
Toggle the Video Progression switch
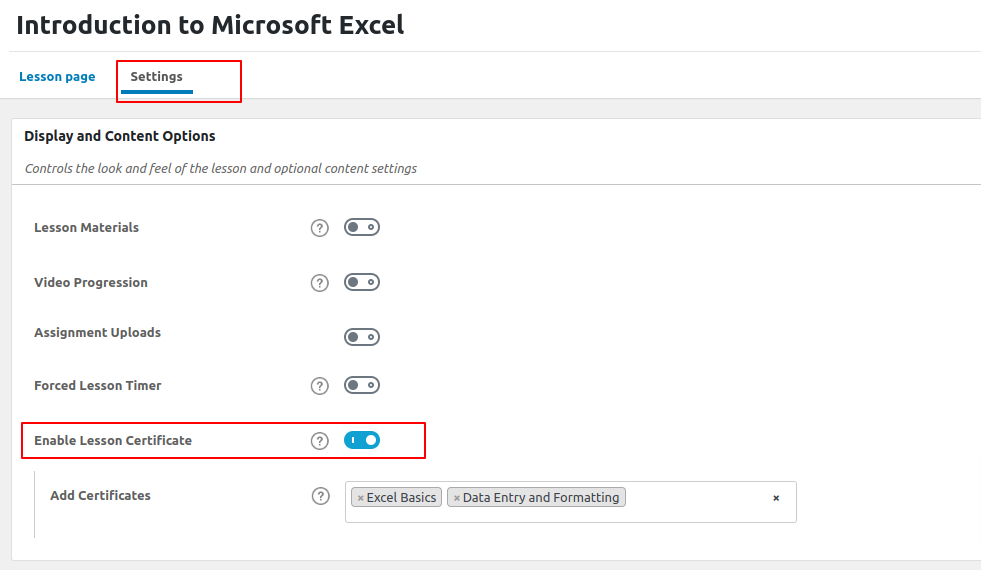(362, 282)
